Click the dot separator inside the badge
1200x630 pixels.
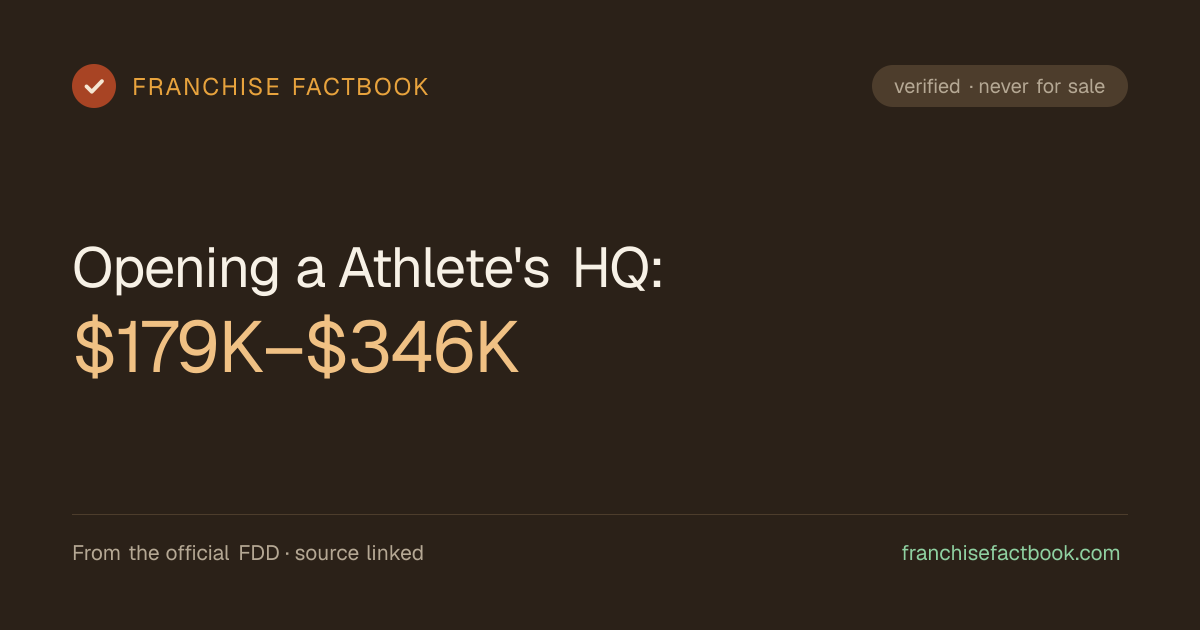pos(970,88)
